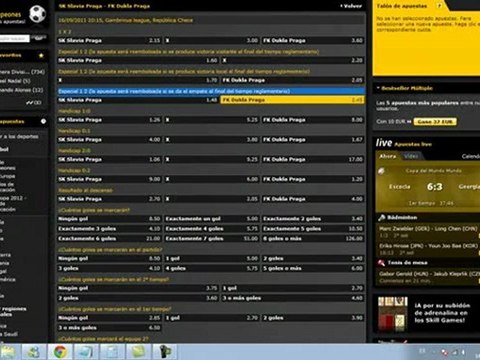Bet Exactamente 6 goles 21.00
480x360 pixels.
point(109,239)
